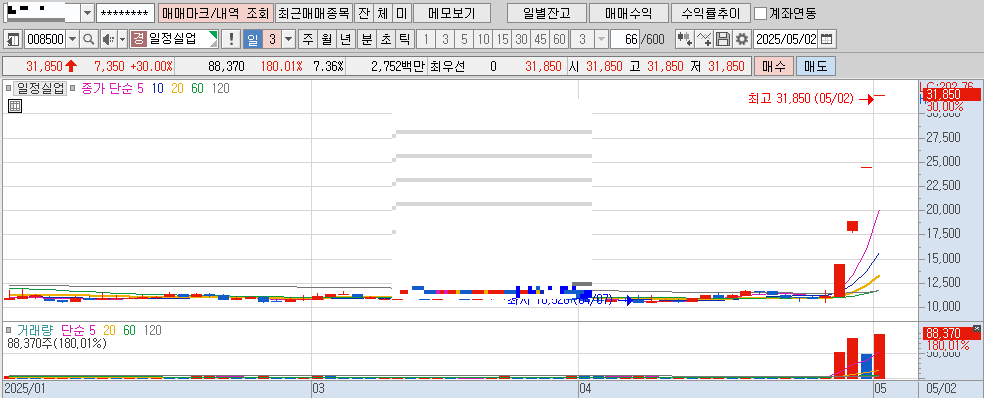This screenshot has width=984, height=398.
Task: Expand stock code 008500 history dropdown
Action: [x=73, y=40]
